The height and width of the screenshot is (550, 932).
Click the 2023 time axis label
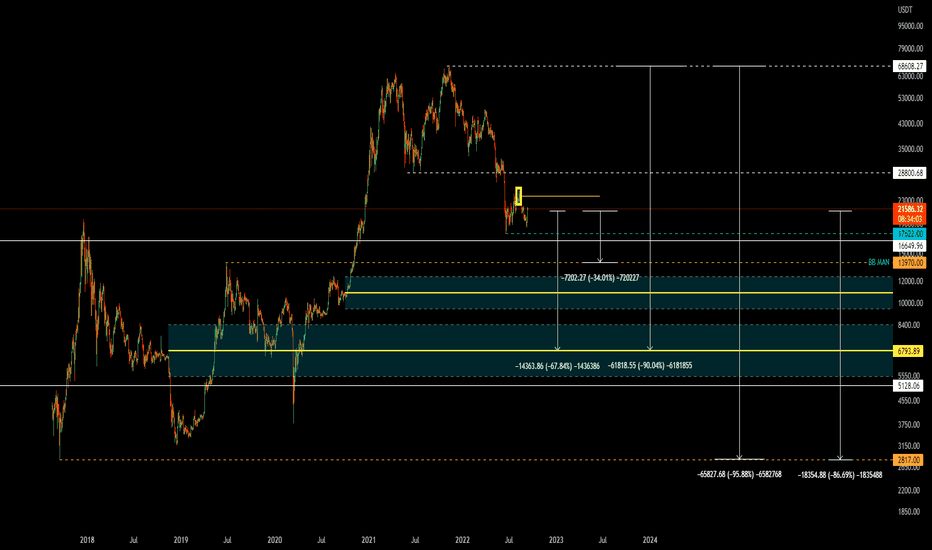(x=556, y=540)
